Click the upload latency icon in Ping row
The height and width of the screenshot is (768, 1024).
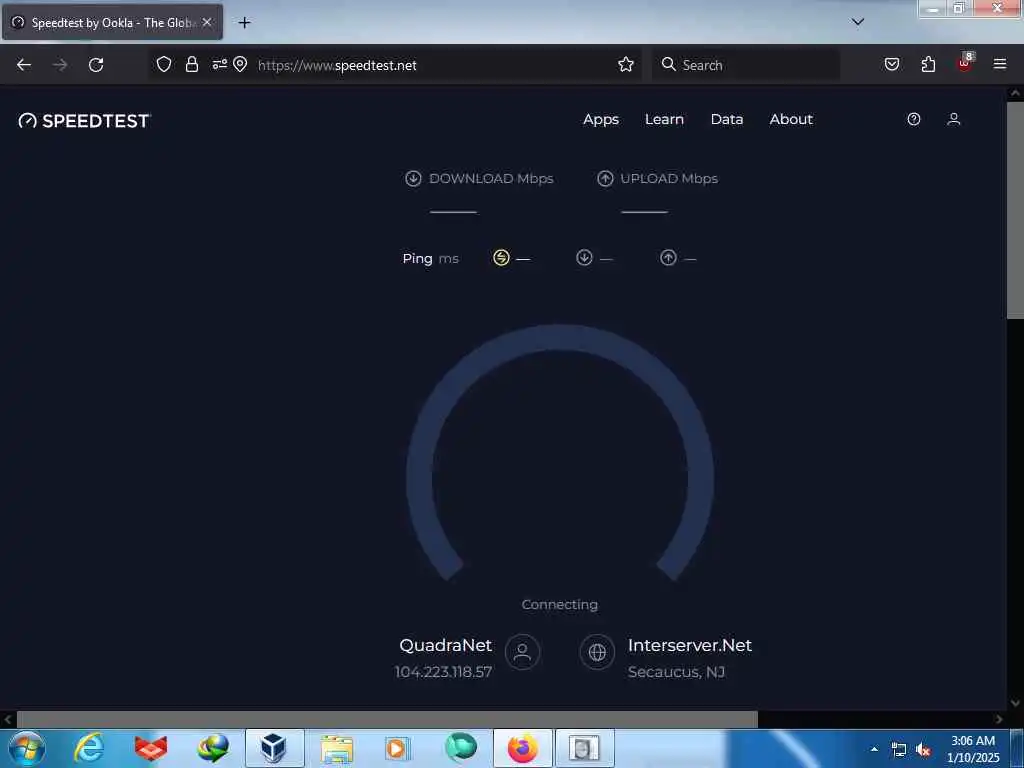pos(668,258)
